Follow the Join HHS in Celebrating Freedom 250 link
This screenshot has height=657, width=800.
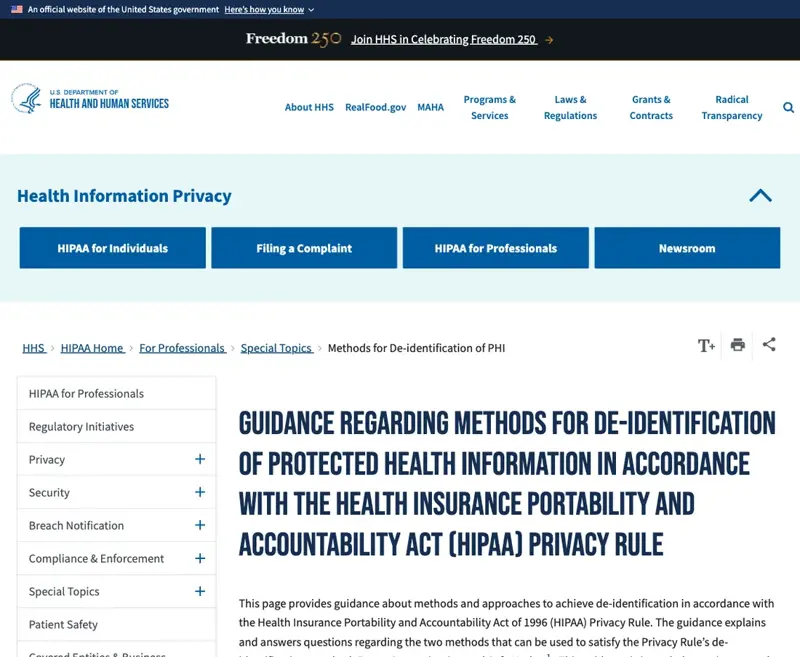click(x=444, y=40)
